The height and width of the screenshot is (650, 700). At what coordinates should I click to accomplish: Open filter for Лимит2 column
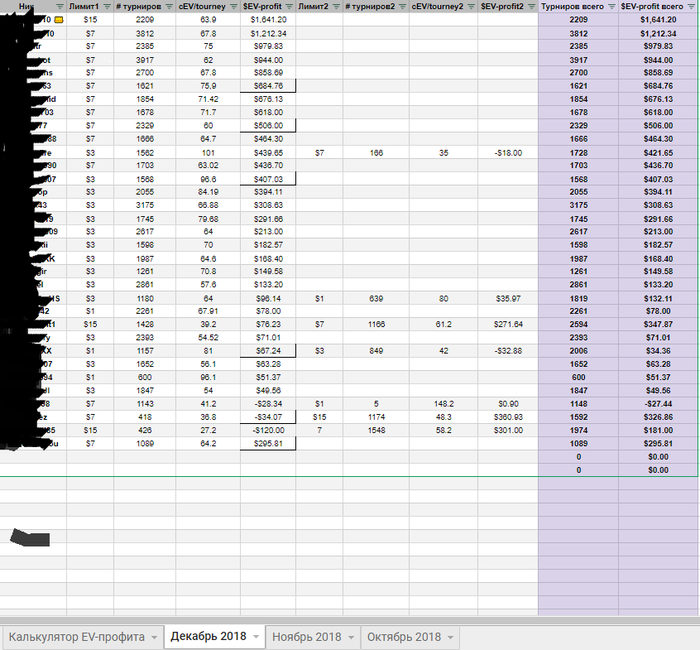coord(337,7)
